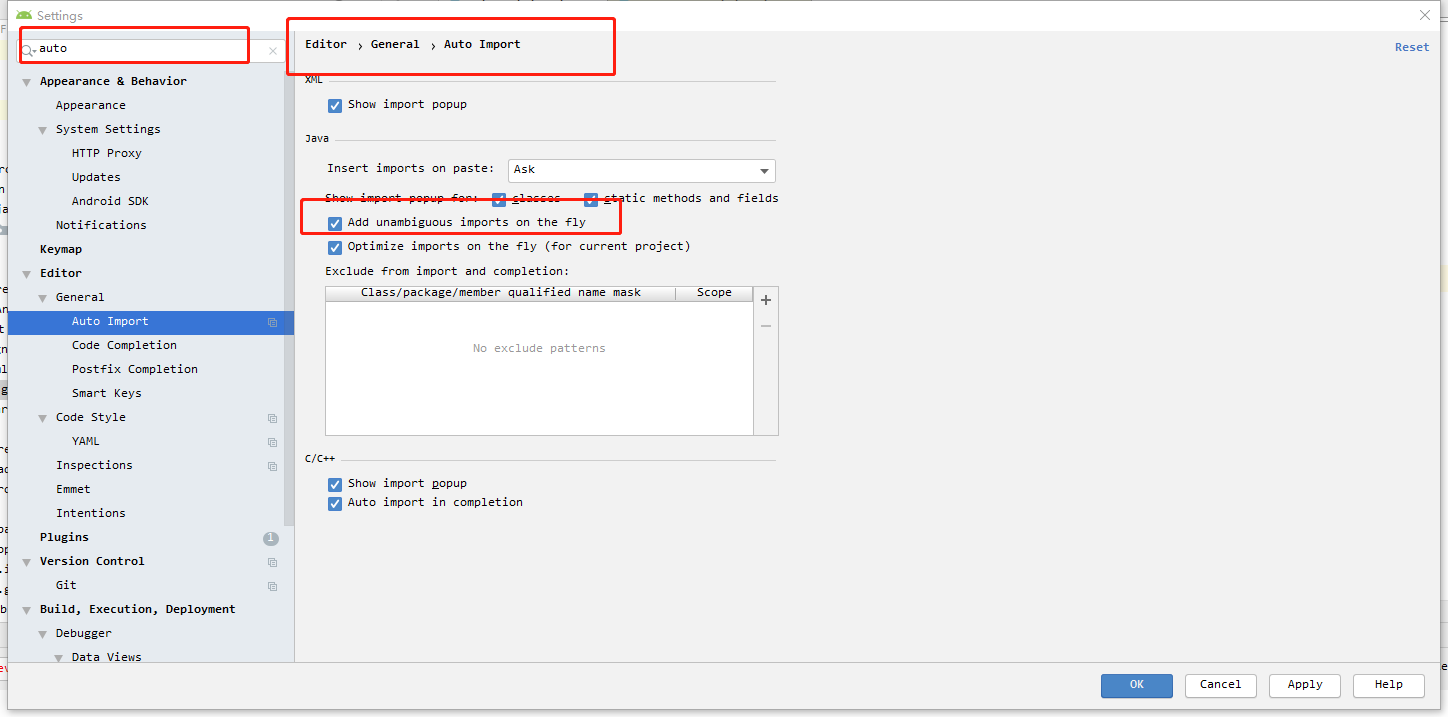Screen dimensions: 1448x717
Task: Click Class/package/member qualified name mask header
Action: (x=500, y=293)
